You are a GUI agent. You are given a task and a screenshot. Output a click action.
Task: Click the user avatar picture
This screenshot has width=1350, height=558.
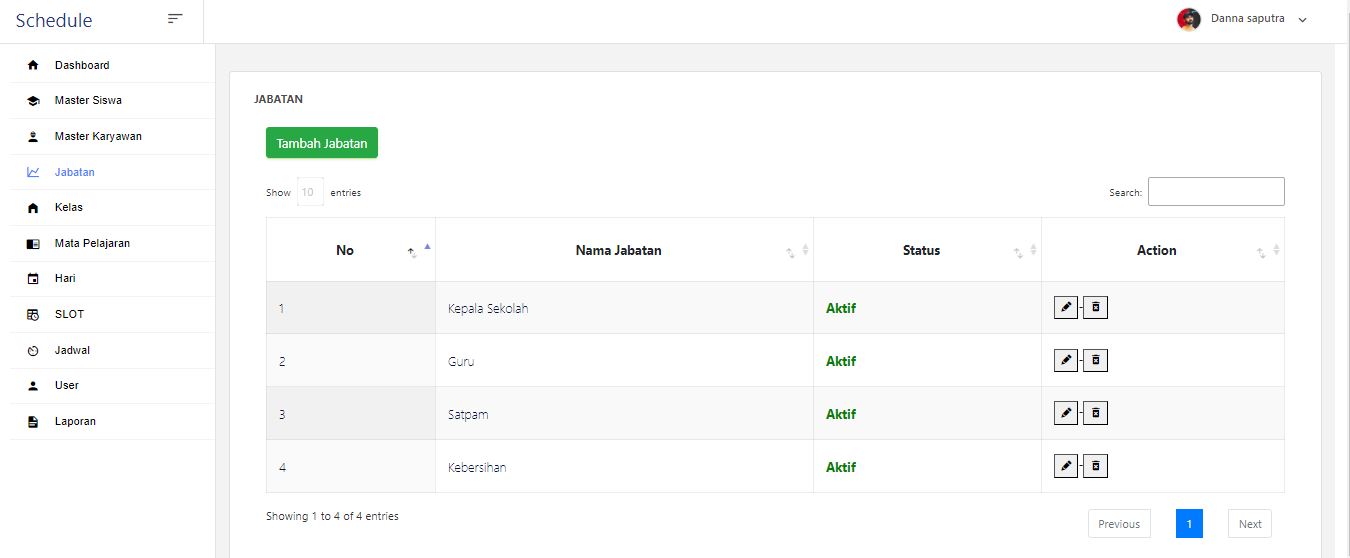pyautogui.click(x=1188, y=20)
